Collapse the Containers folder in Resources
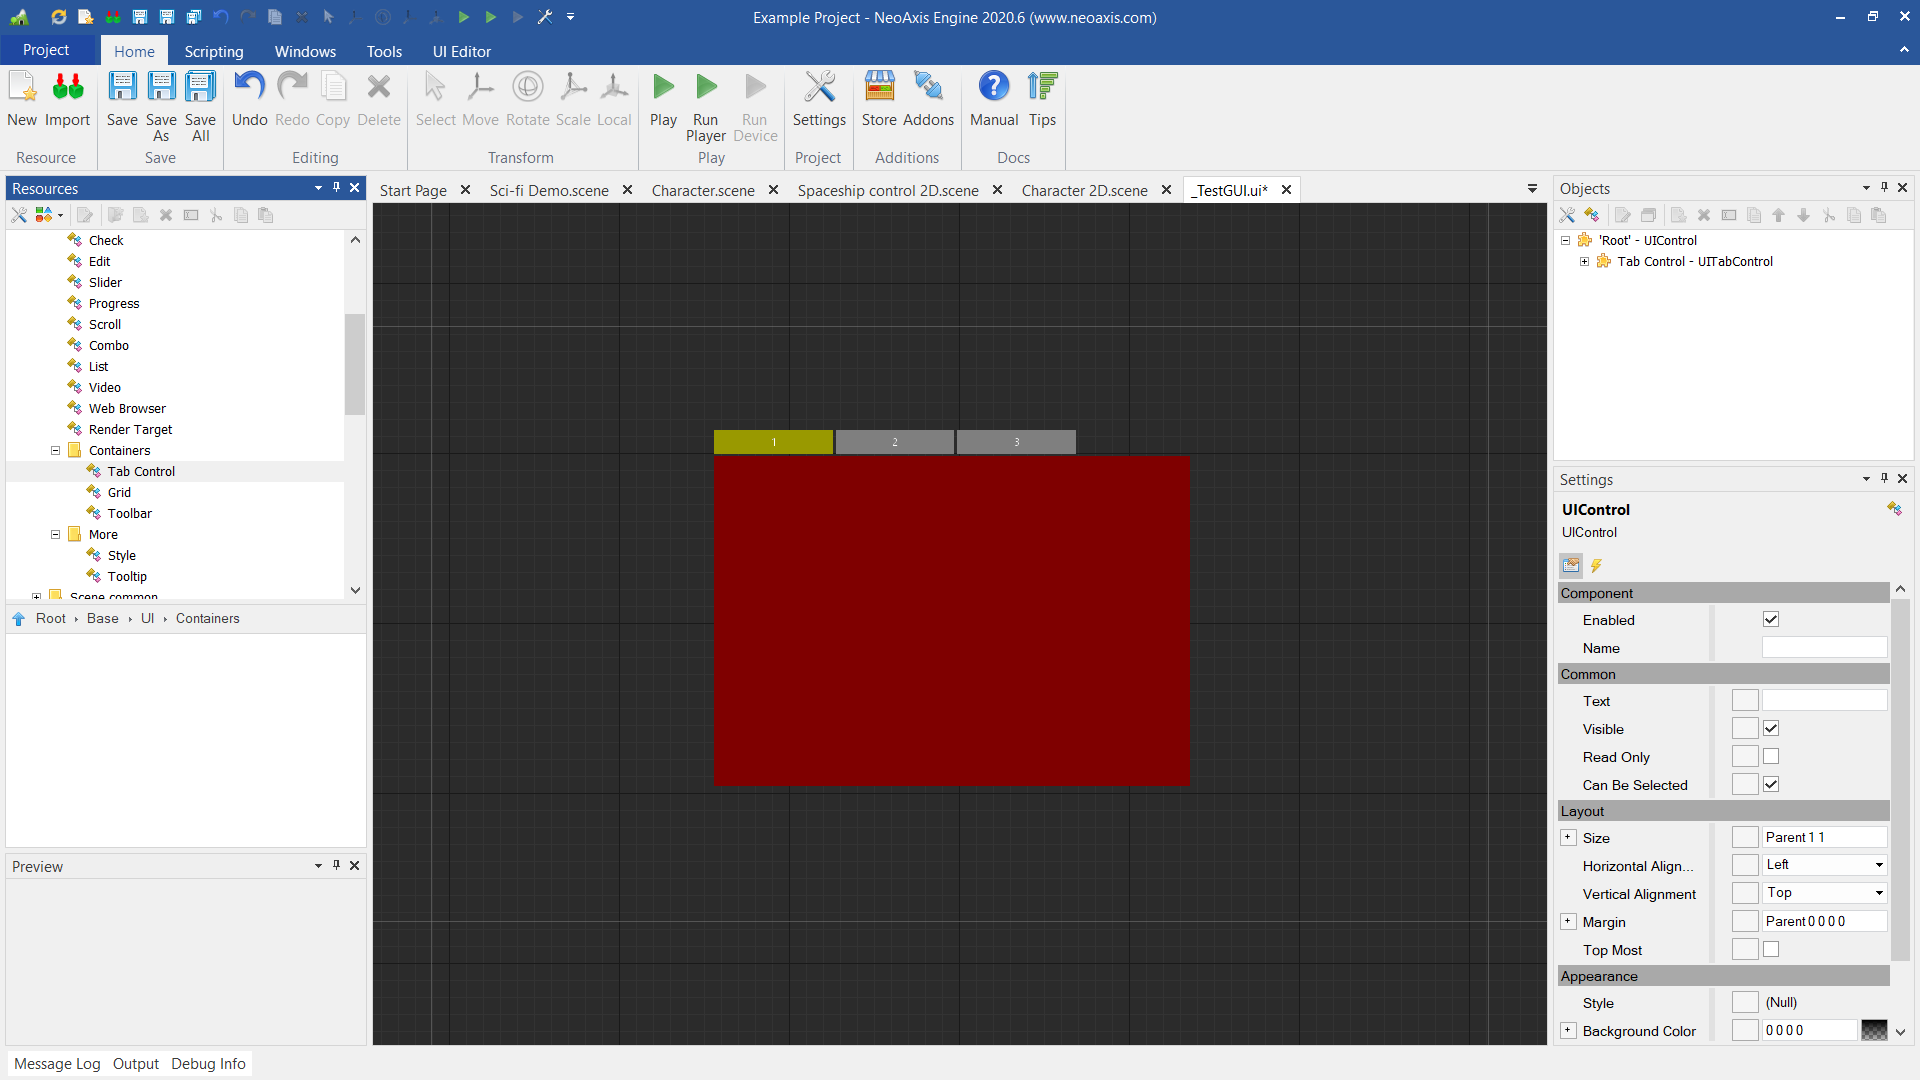The height and width of the screenshot is (1080, 1920). pos(55,450)
